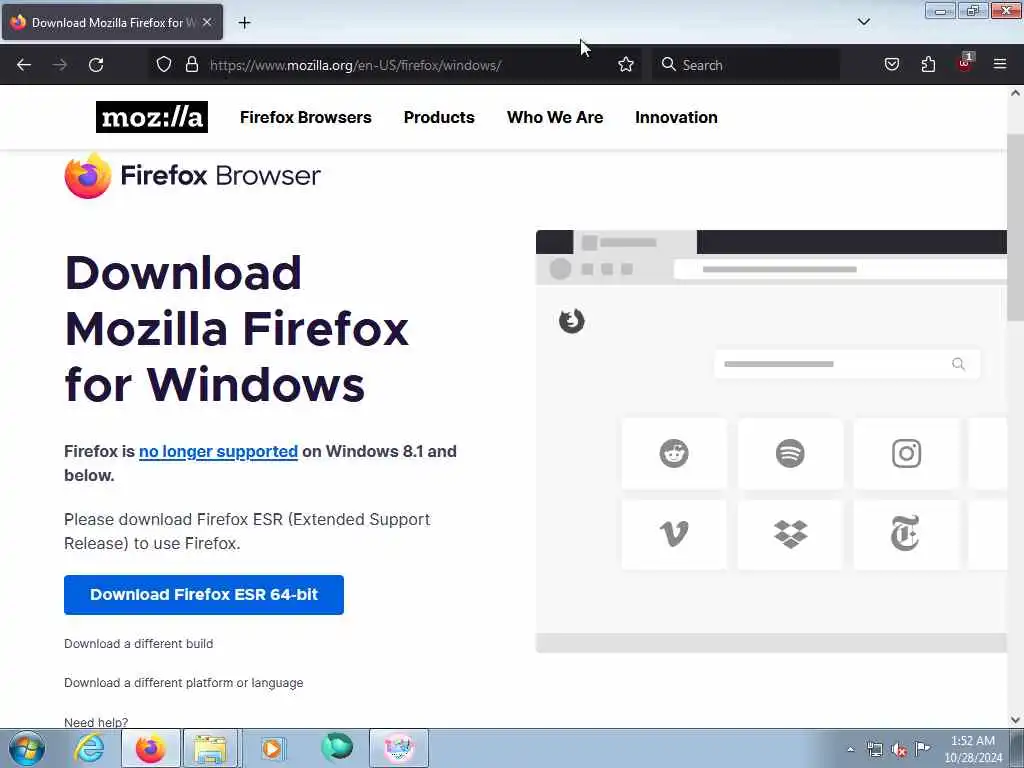Click the Firefox Browser logo

(193, 176)
